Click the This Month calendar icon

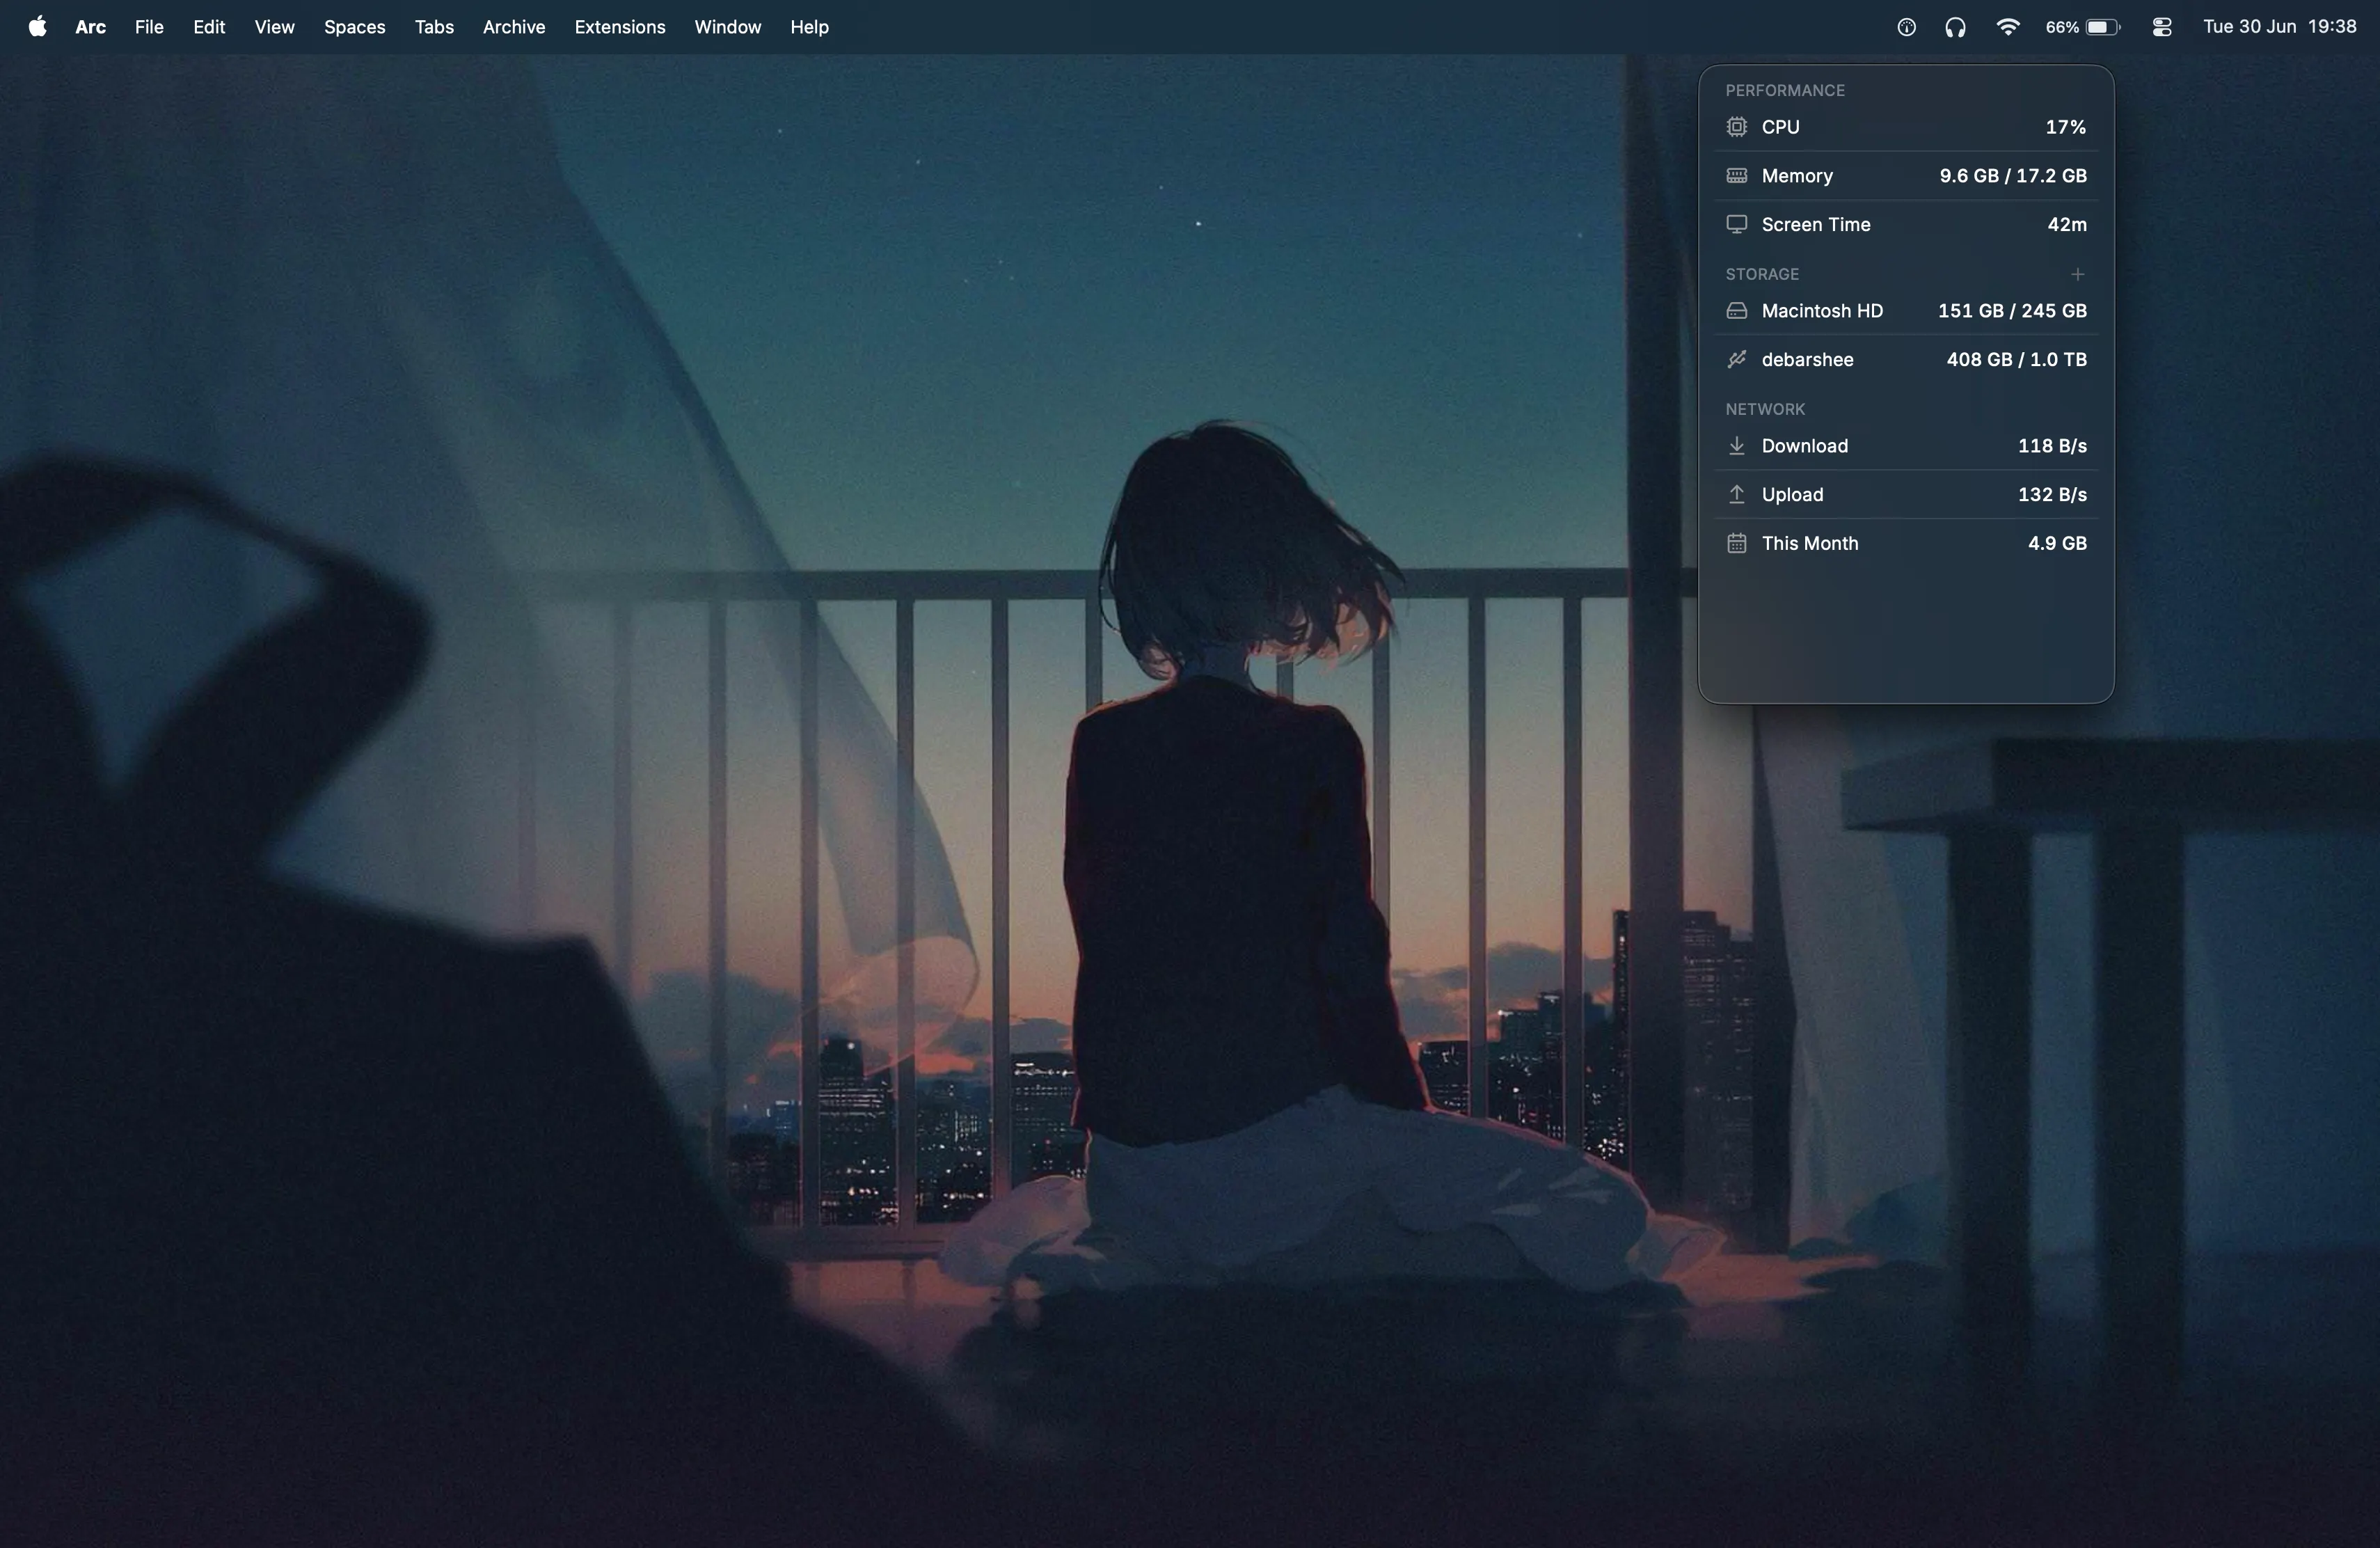(x=1736, y=543)
